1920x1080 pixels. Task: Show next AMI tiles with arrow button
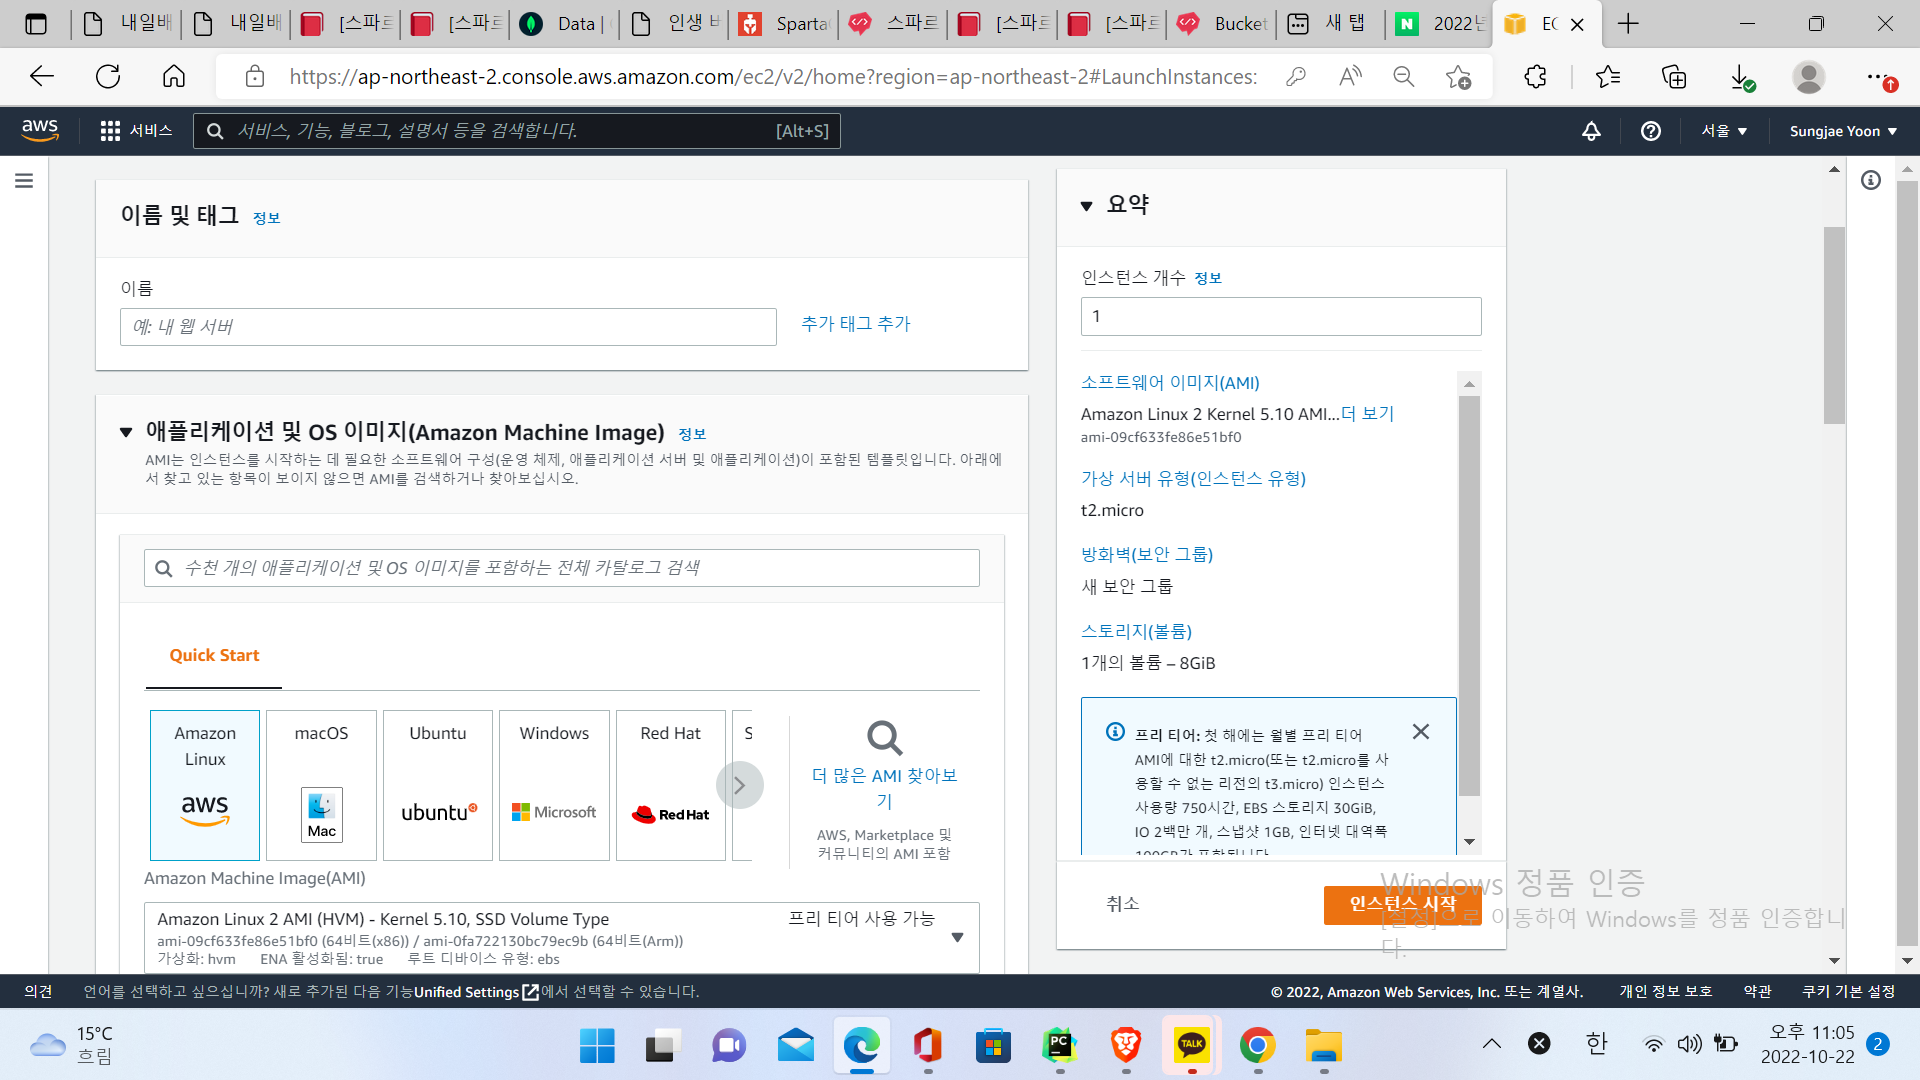click(740, 786)
